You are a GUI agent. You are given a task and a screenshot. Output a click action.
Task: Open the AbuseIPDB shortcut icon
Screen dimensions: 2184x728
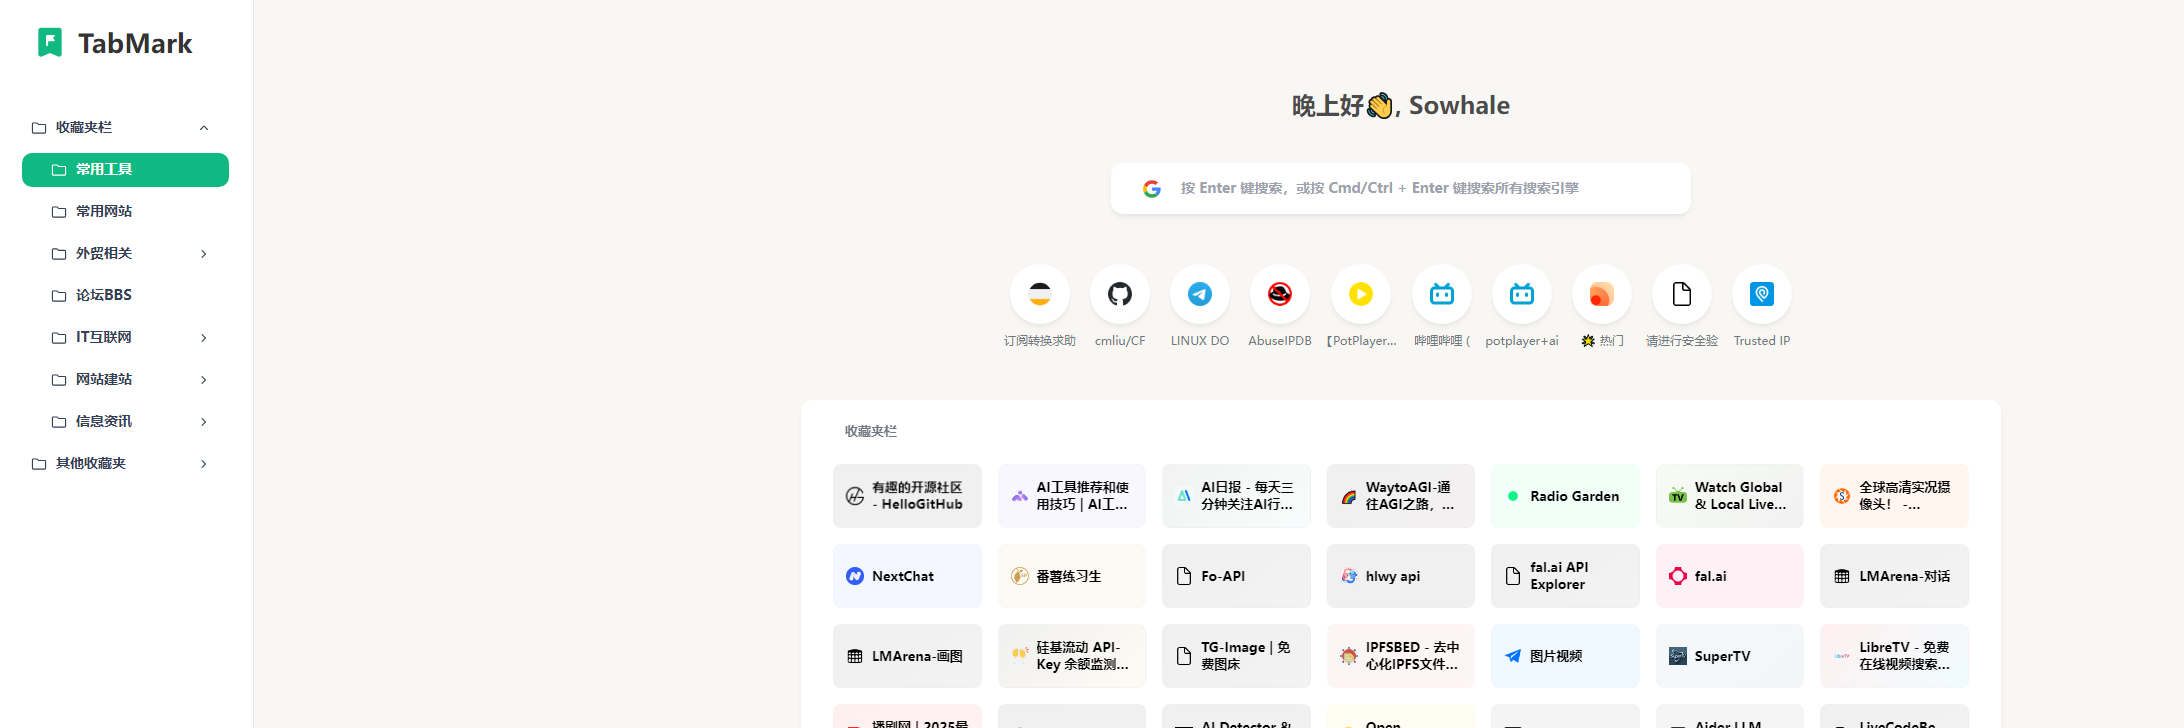click(x=1280, y=294)
